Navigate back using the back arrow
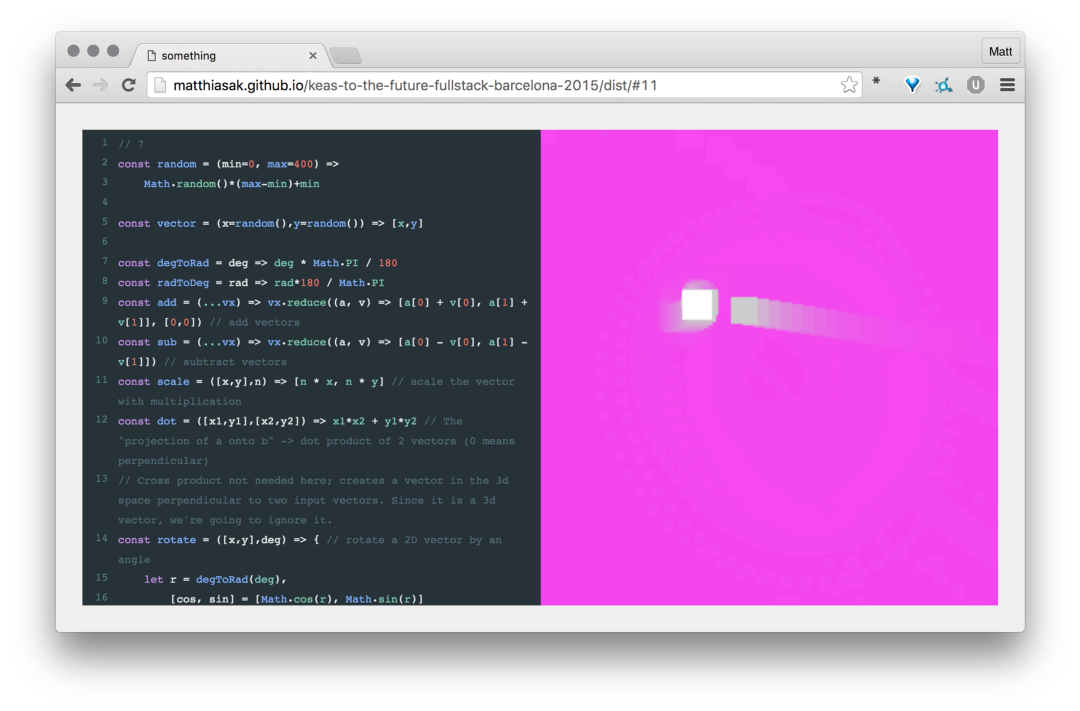This screenshot has height=711, width=1080. pos(73,85)
